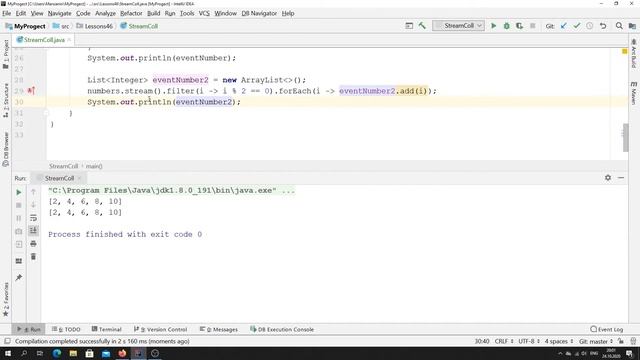
Task: Open the StreamColl run configuration dropdown
Action: point(458,26)
